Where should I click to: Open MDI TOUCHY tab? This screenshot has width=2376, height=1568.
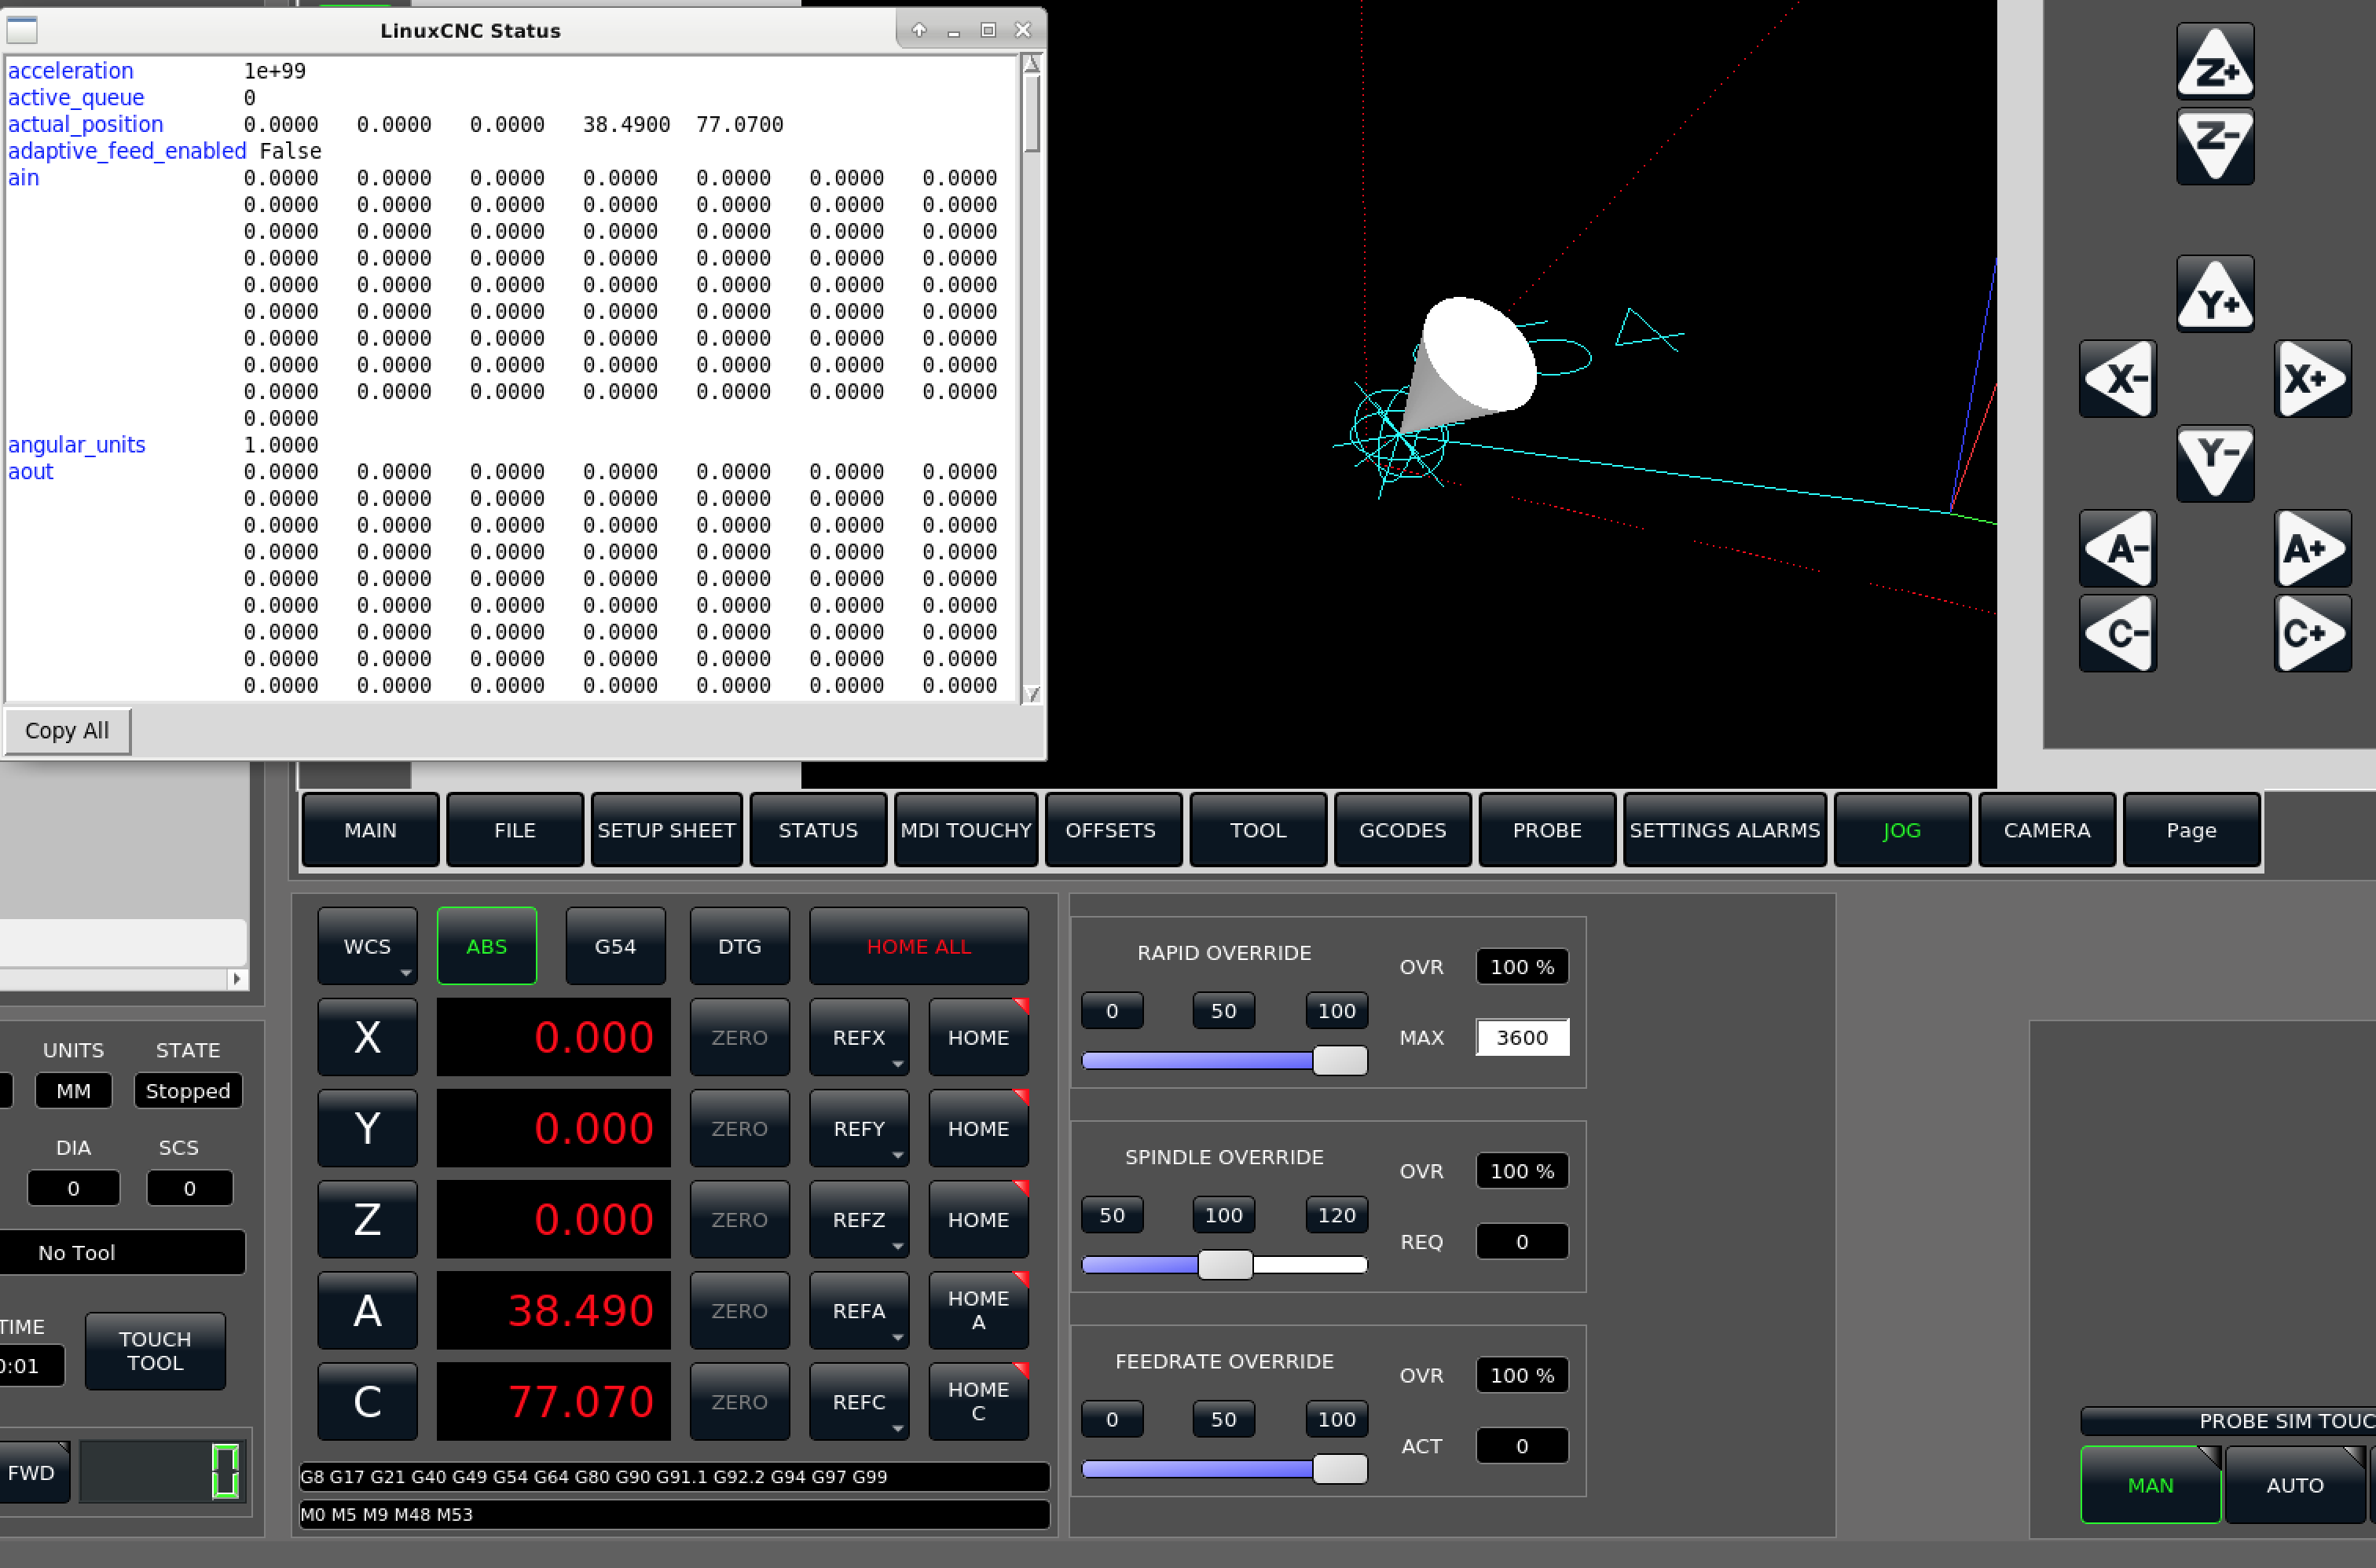965,830
